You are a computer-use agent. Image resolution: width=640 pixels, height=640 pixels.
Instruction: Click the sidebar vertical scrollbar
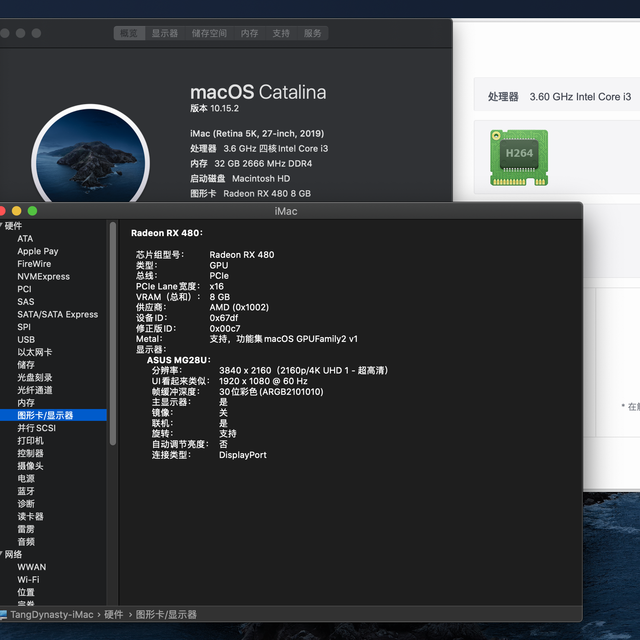[x=113, y=333]
